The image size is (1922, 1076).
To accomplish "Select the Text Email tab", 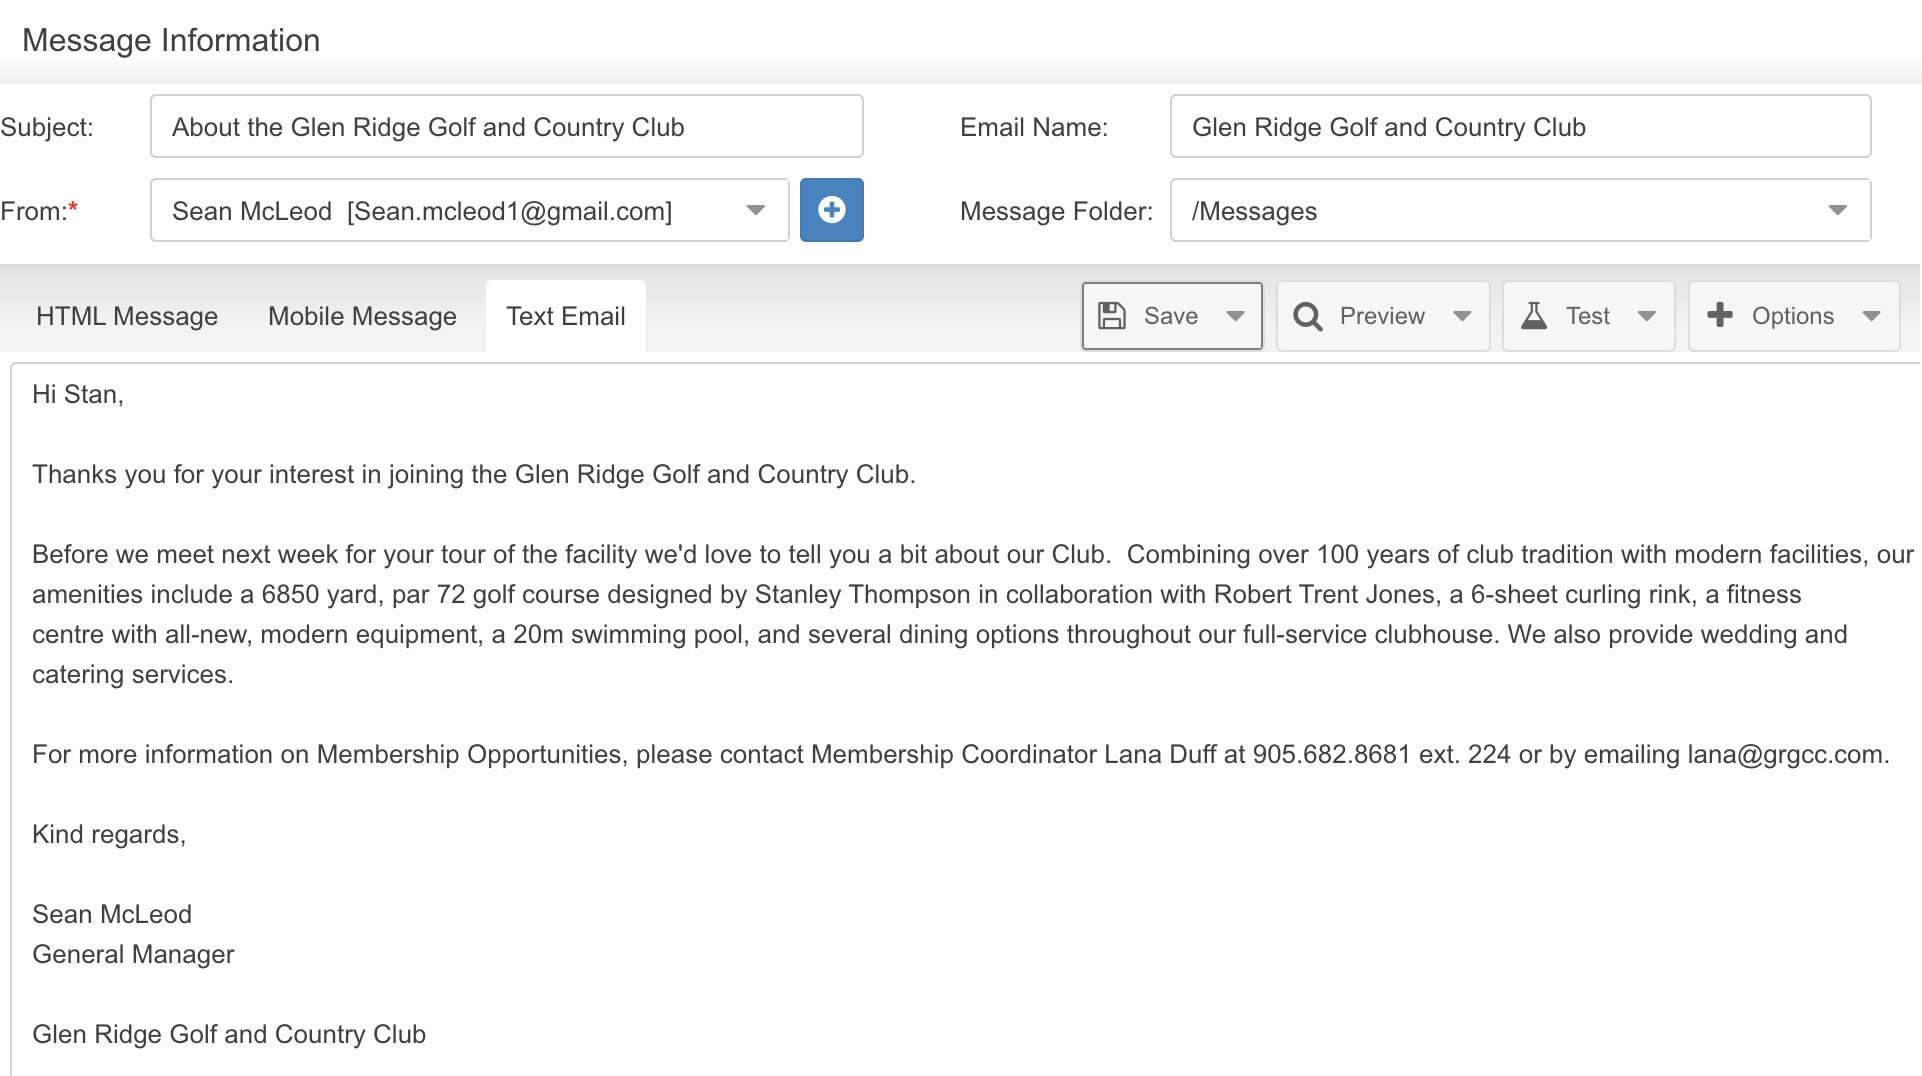I will [566, 316].
